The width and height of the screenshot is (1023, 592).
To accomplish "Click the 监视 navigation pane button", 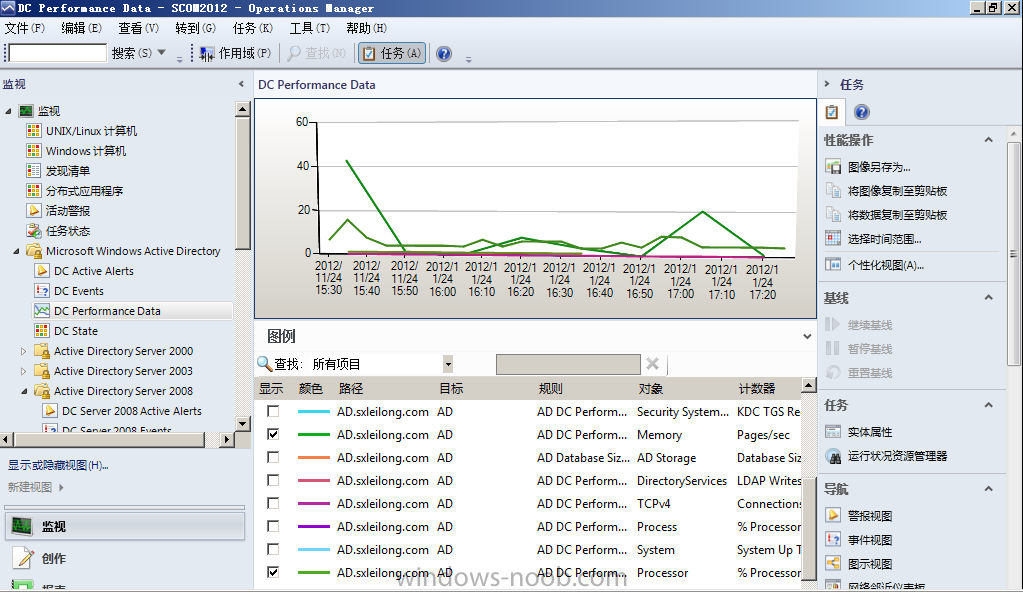I will [x=125, y=526].
